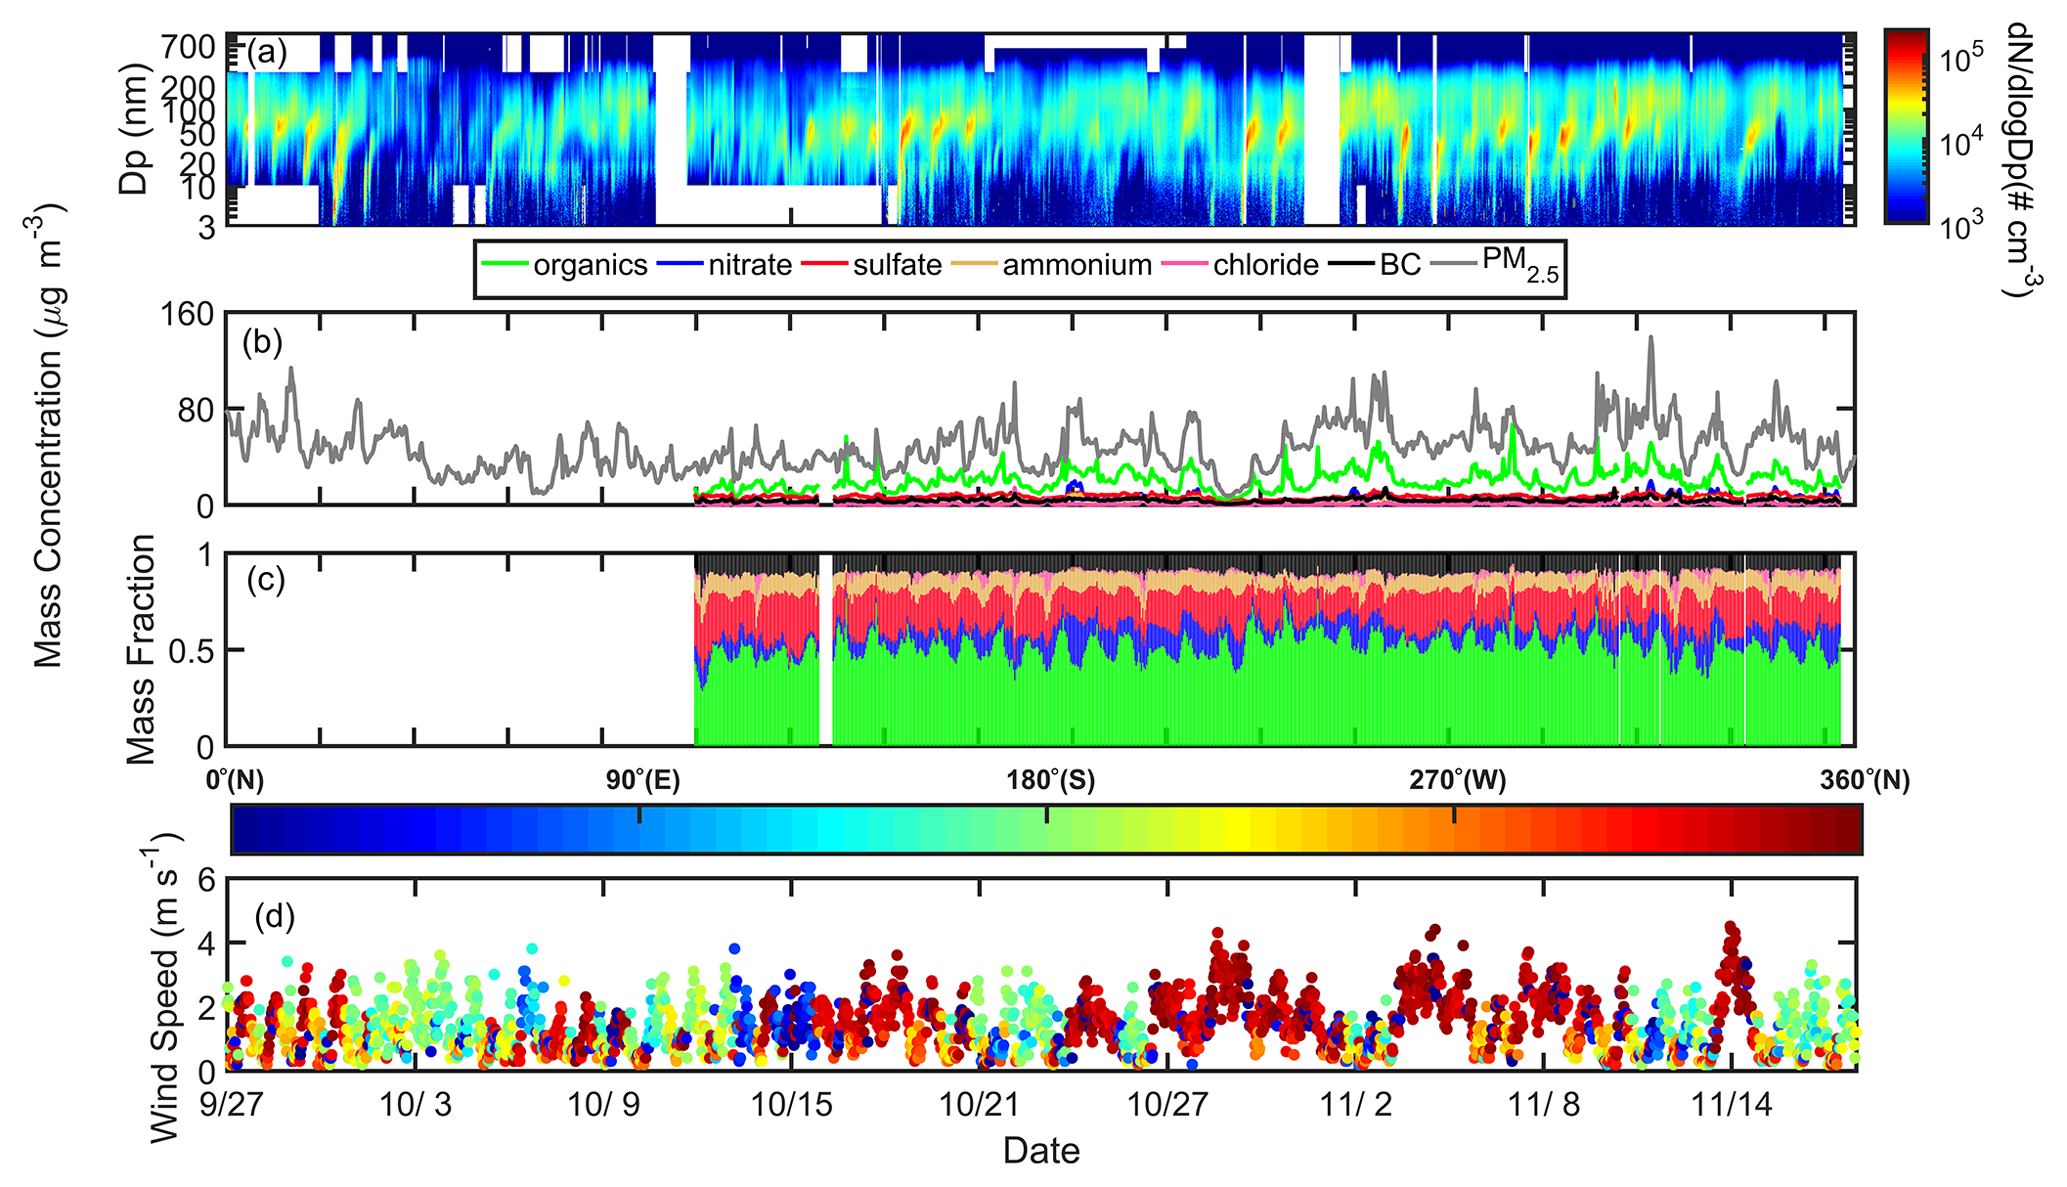2067x1187 pixels.
Task: Click the 10/15 date tick label
Action: coord(792,1105)
